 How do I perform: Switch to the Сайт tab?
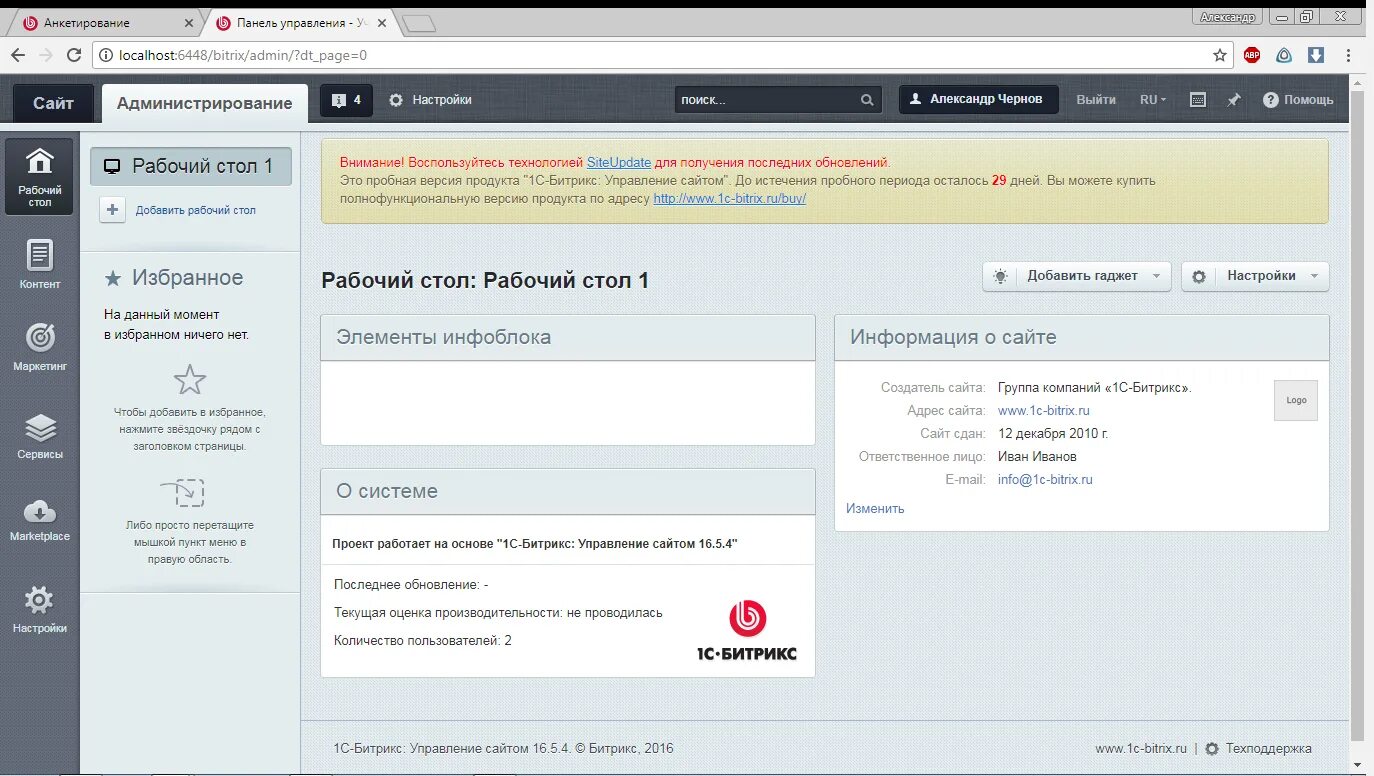pyautogui.click(x=53, y=103)
